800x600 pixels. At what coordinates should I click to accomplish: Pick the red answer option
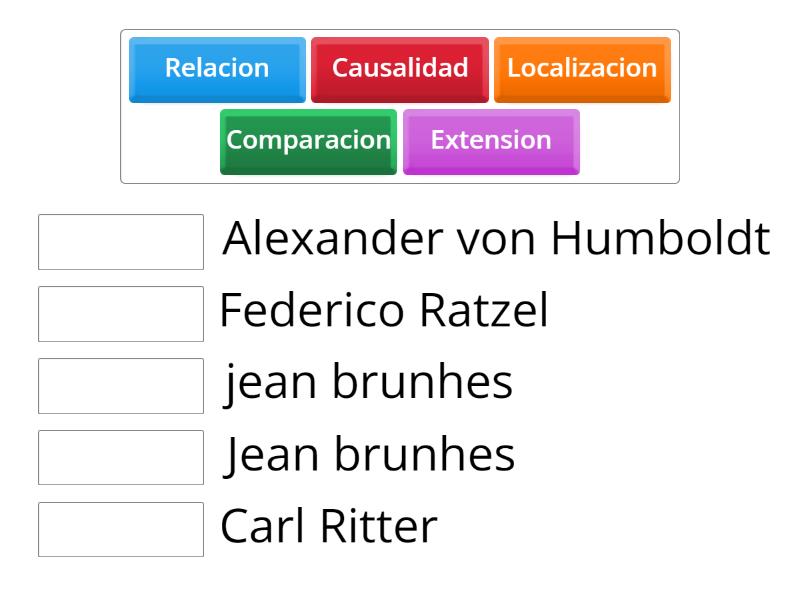click(x=400, y=68)
